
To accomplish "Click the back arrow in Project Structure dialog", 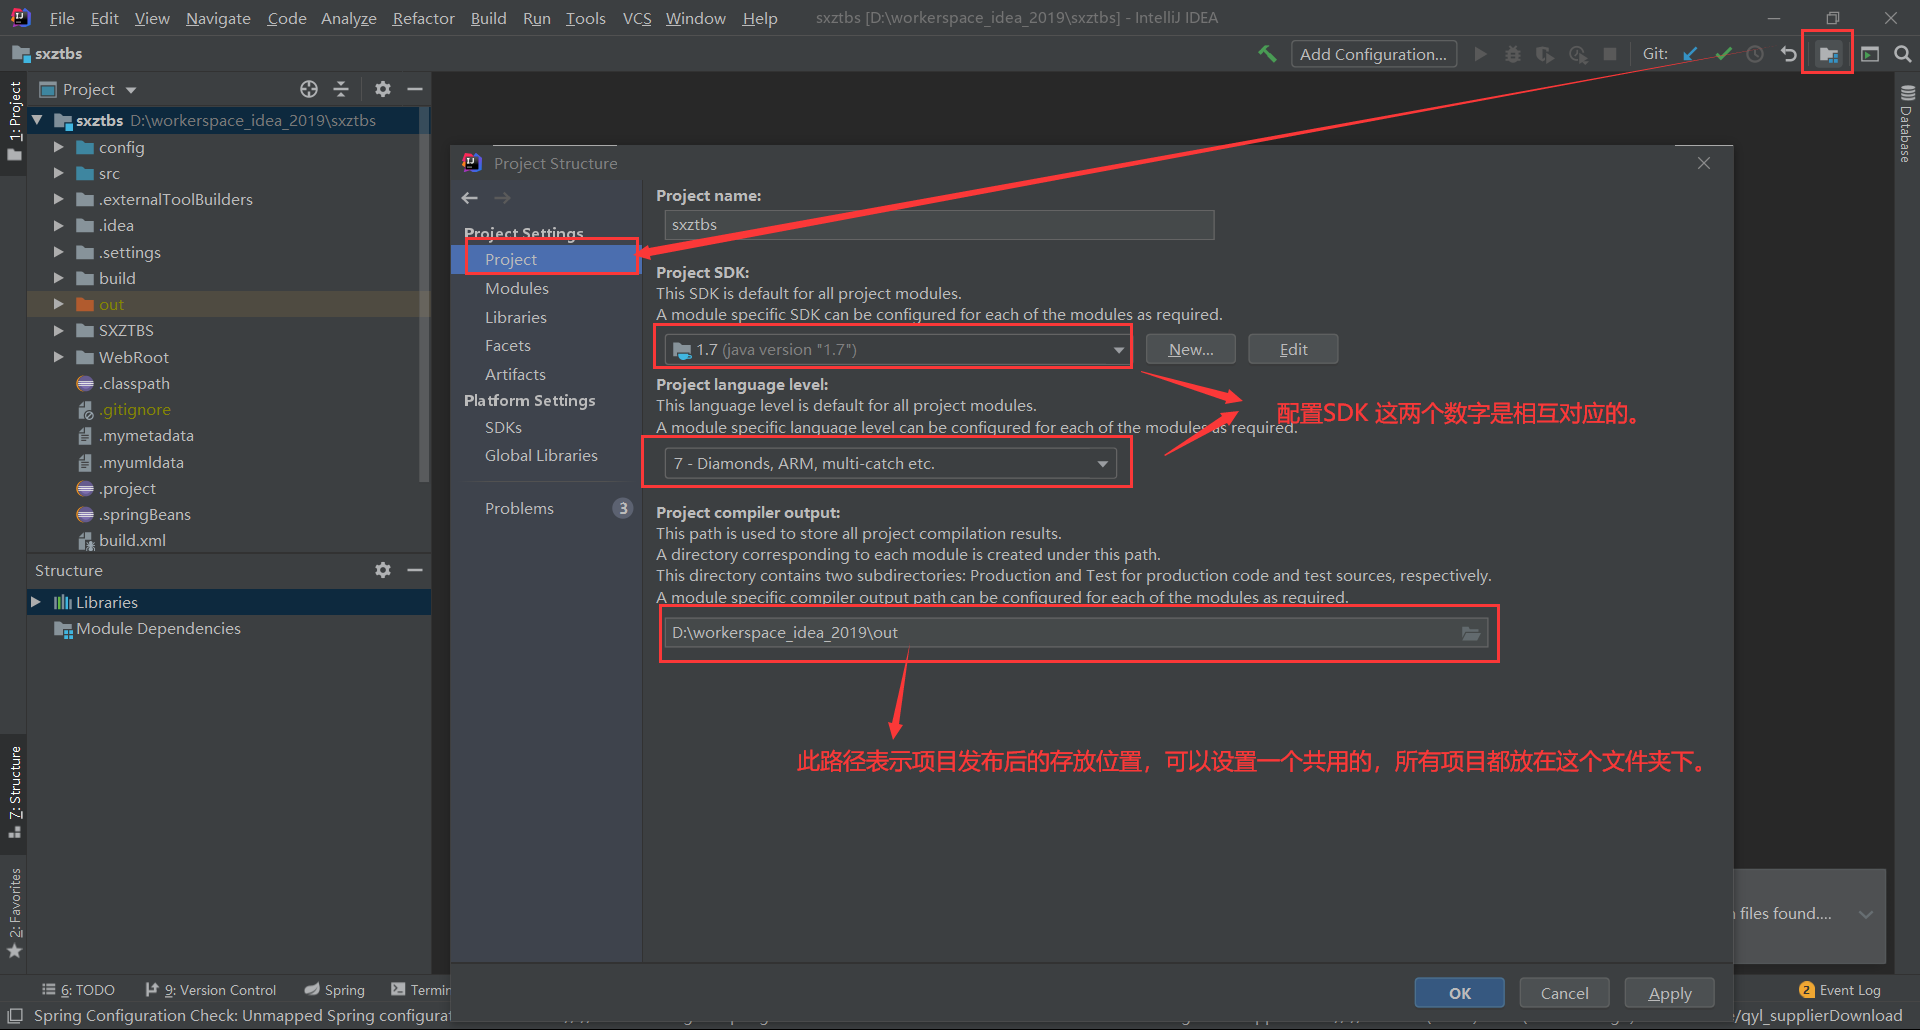I will pos(470,198).
